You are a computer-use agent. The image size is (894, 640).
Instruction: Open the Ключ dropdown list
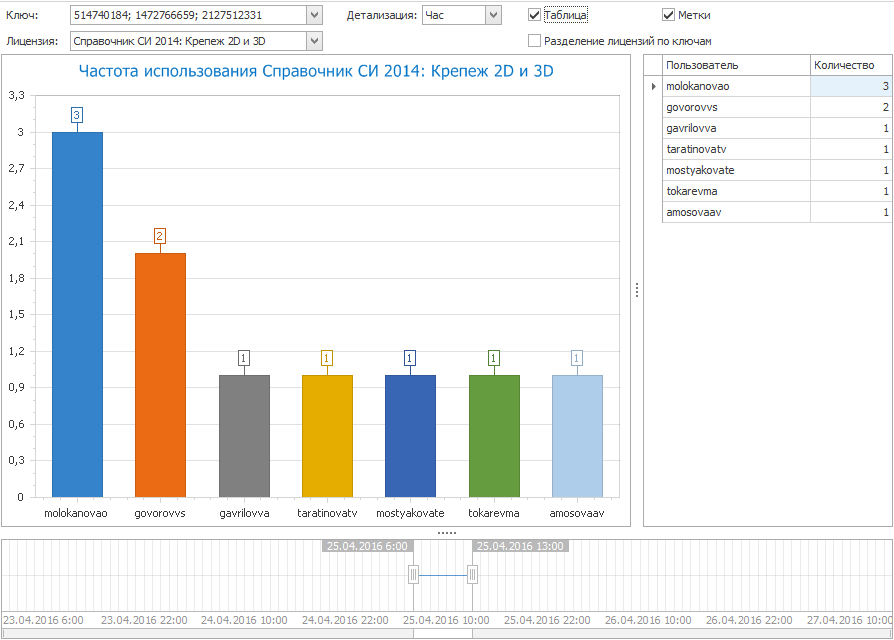pos(314,15)
